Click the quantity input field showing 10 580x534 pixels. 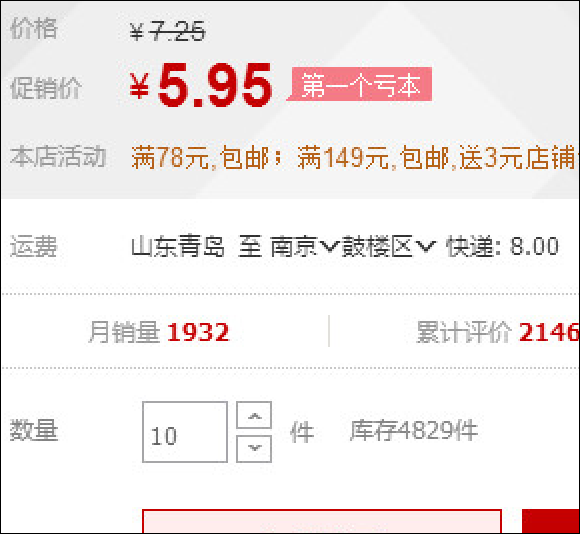click(185, 432)
